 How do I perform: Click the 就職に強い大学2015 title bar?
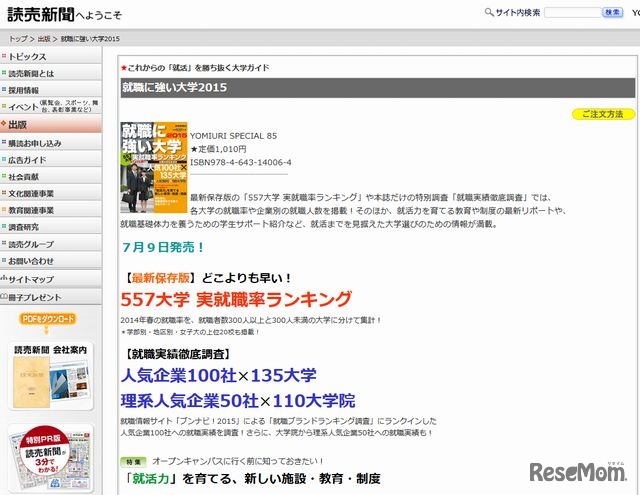coord(378,87)
